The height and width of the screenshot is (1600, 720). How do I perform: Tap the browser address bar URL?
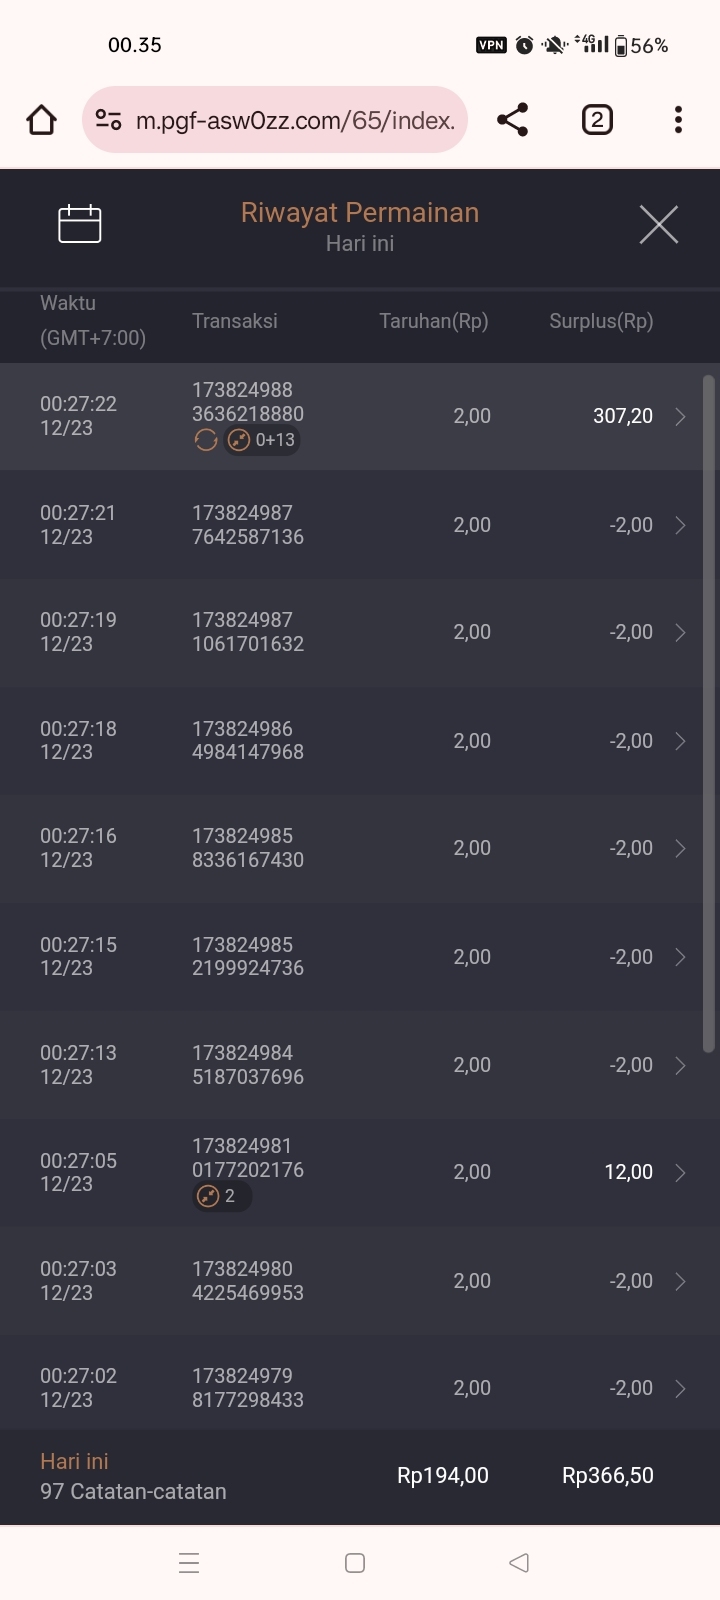(295, 120)
